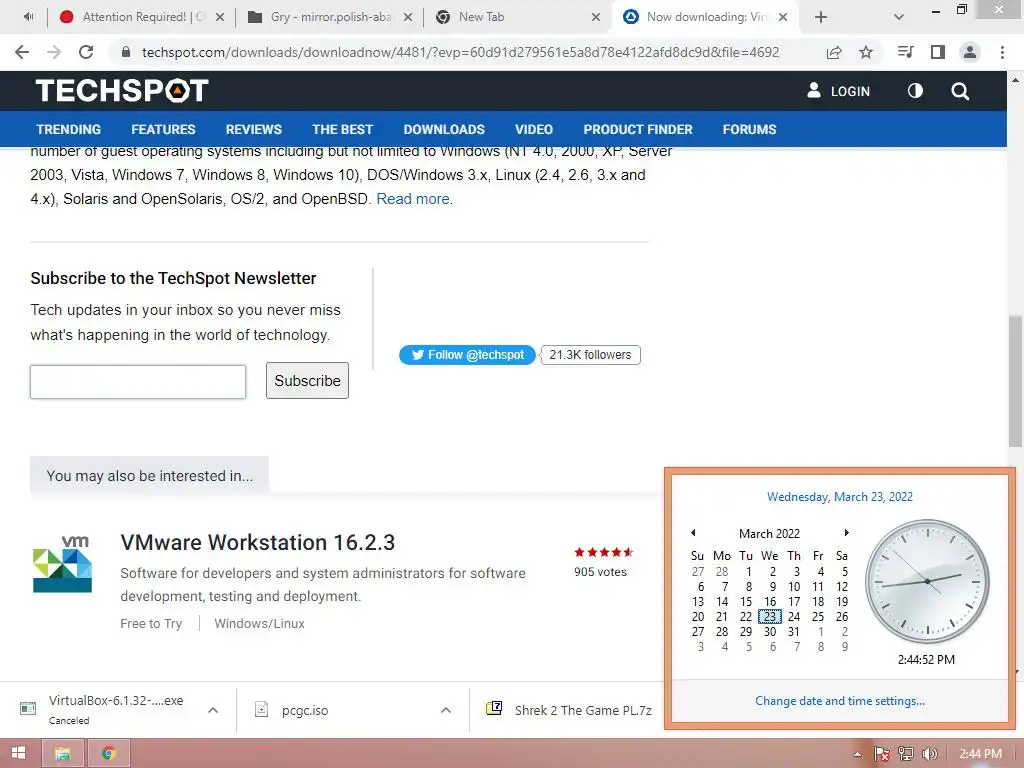
Task: Click Follow @techspot Twitter button
Action: coord(467,355)
